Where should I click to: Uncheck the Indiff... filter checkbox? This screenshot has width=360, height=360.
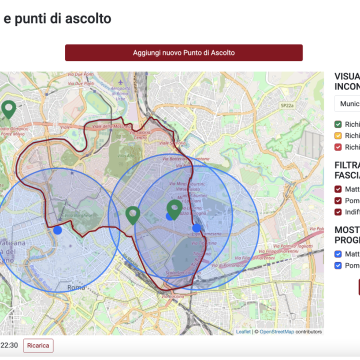pos(338,212)
